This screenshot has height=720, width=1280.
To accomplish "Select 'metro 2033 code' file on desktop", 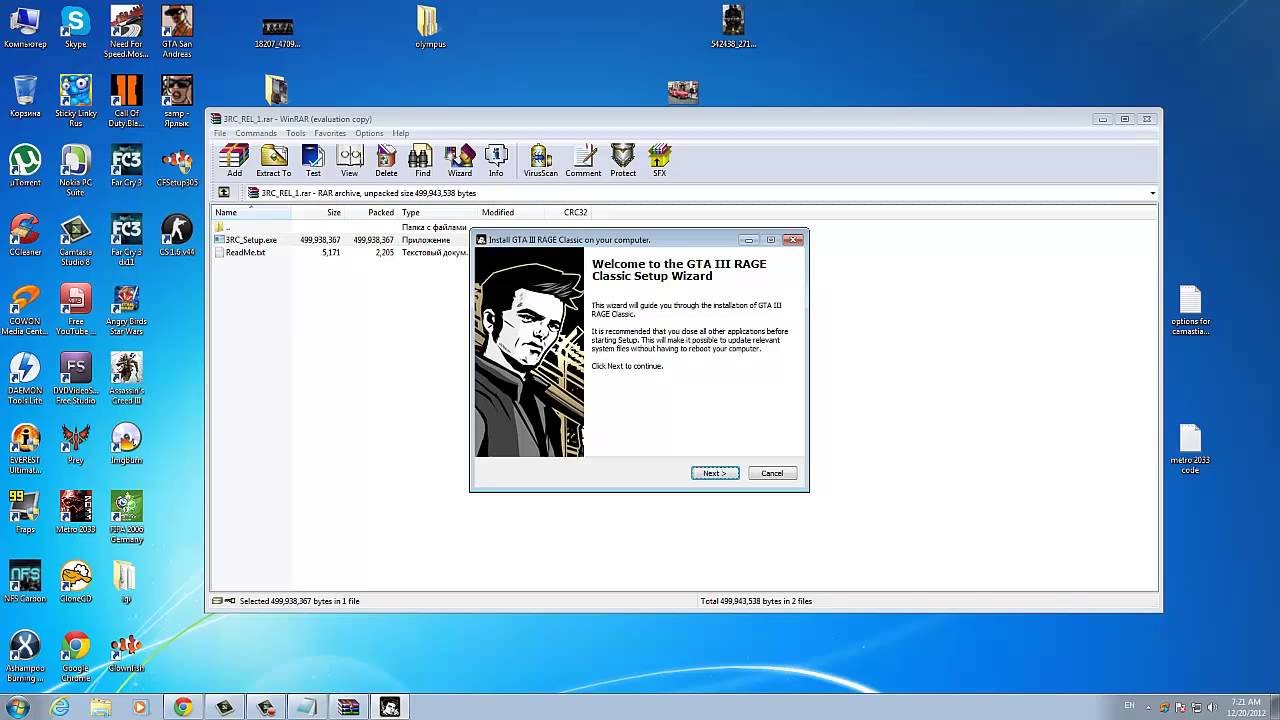I will 1190,450.
